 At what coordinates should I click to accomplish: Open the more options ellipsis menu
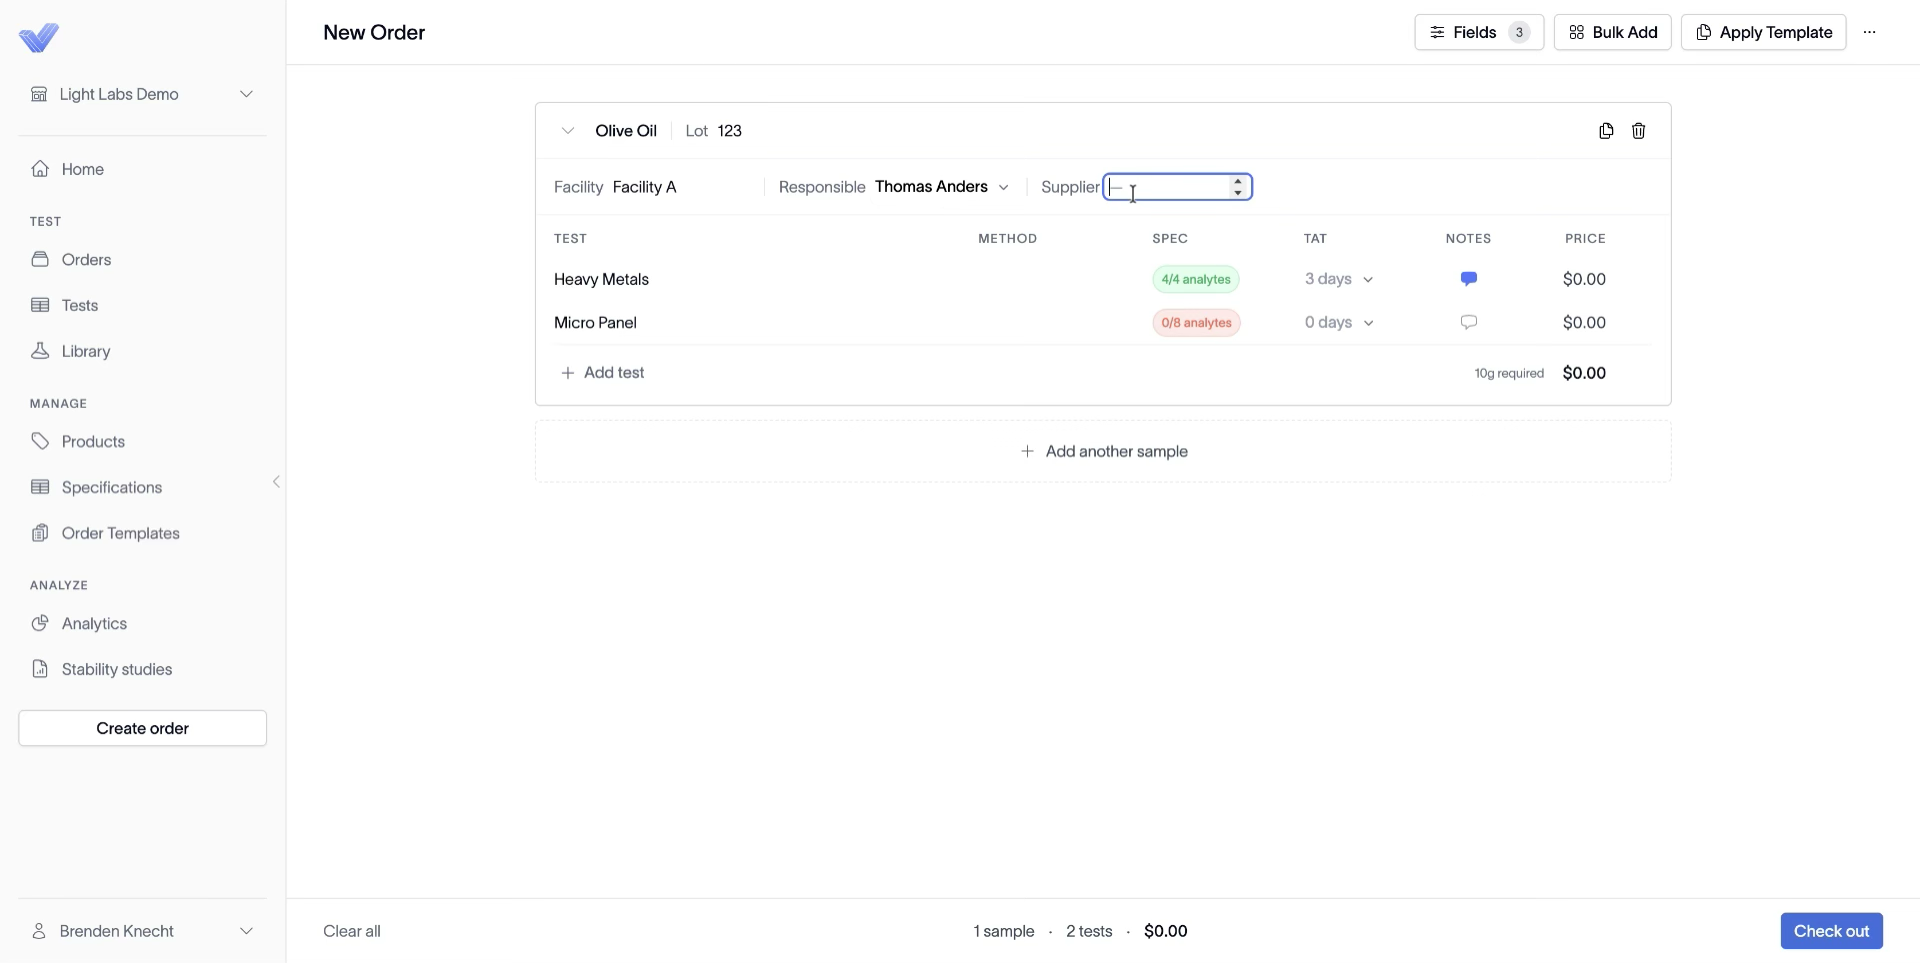(x=1869, y=32)
